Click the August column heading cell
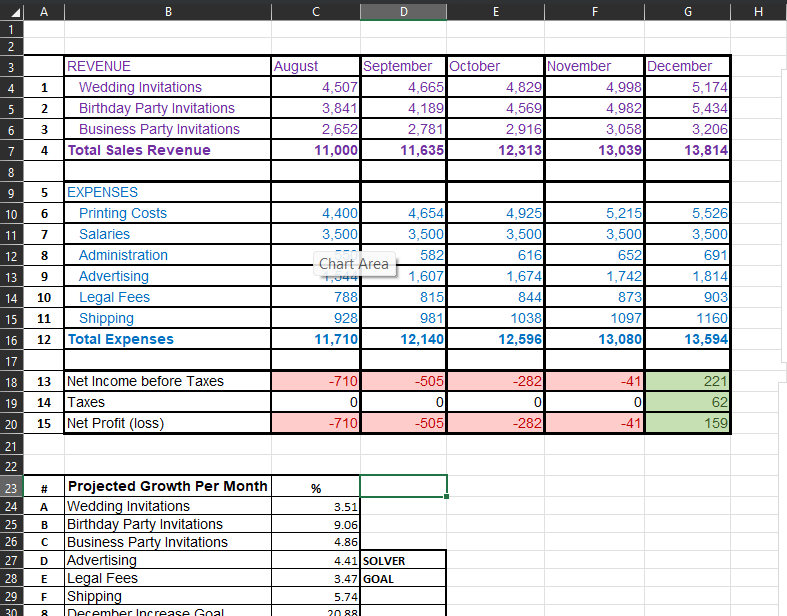The width and height of the screenshot is (787, 616). [316, 66]
